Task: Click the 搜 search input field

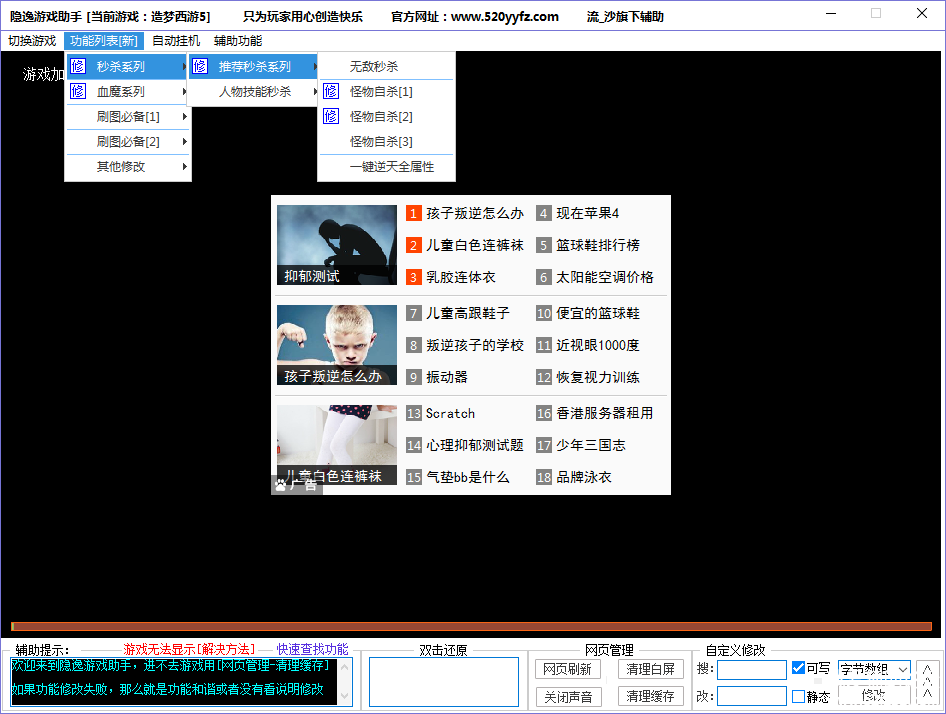Action: point(751,669)
